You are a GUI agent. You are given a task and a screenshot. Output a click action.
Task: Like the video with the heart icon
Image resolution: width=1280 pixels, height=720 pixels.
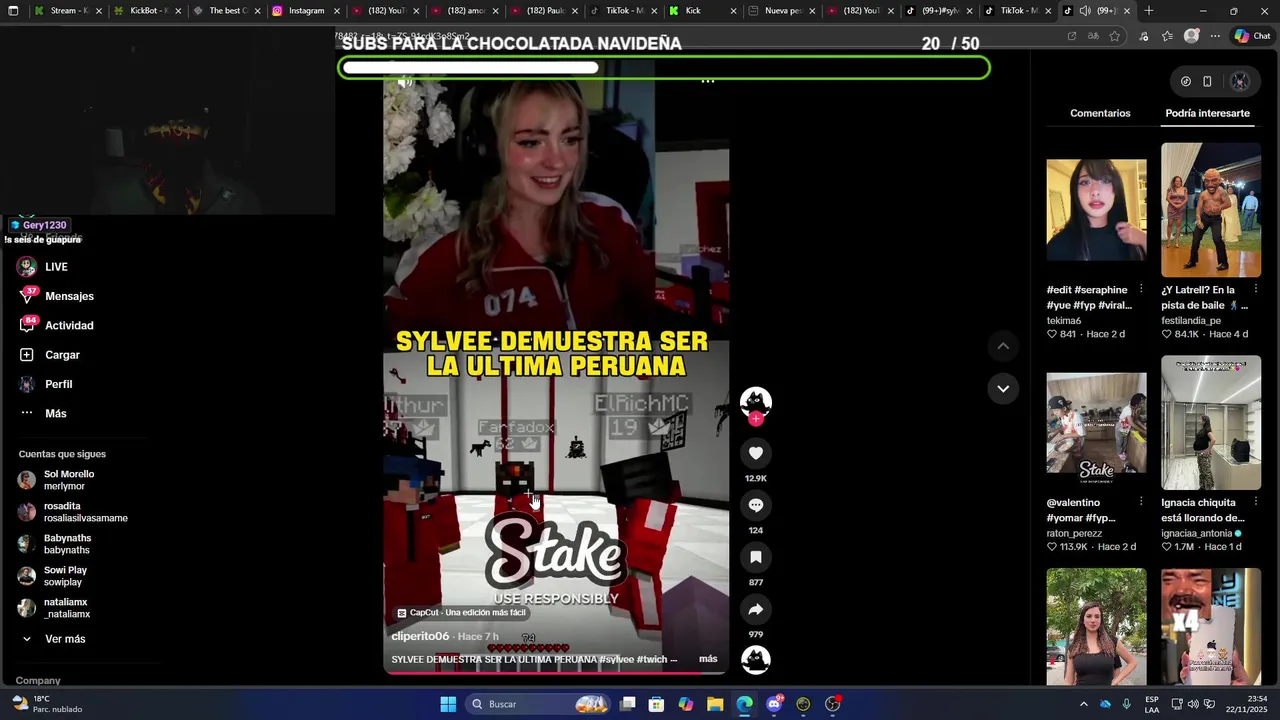pyautogui.click(x=756, y=453)
